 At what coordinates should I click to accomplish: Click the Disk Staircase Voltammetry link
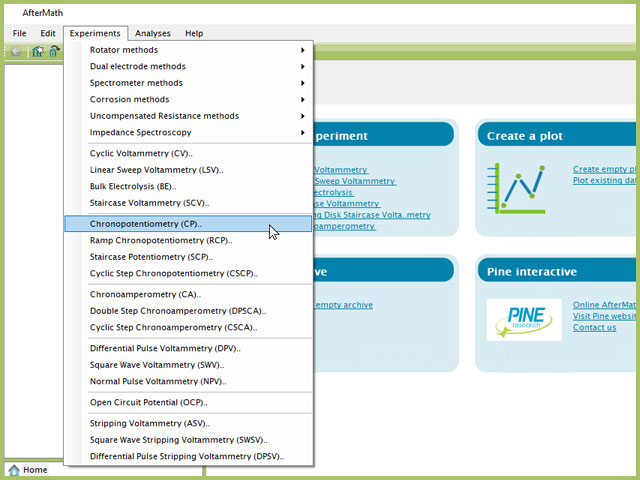tap(372, 215)
